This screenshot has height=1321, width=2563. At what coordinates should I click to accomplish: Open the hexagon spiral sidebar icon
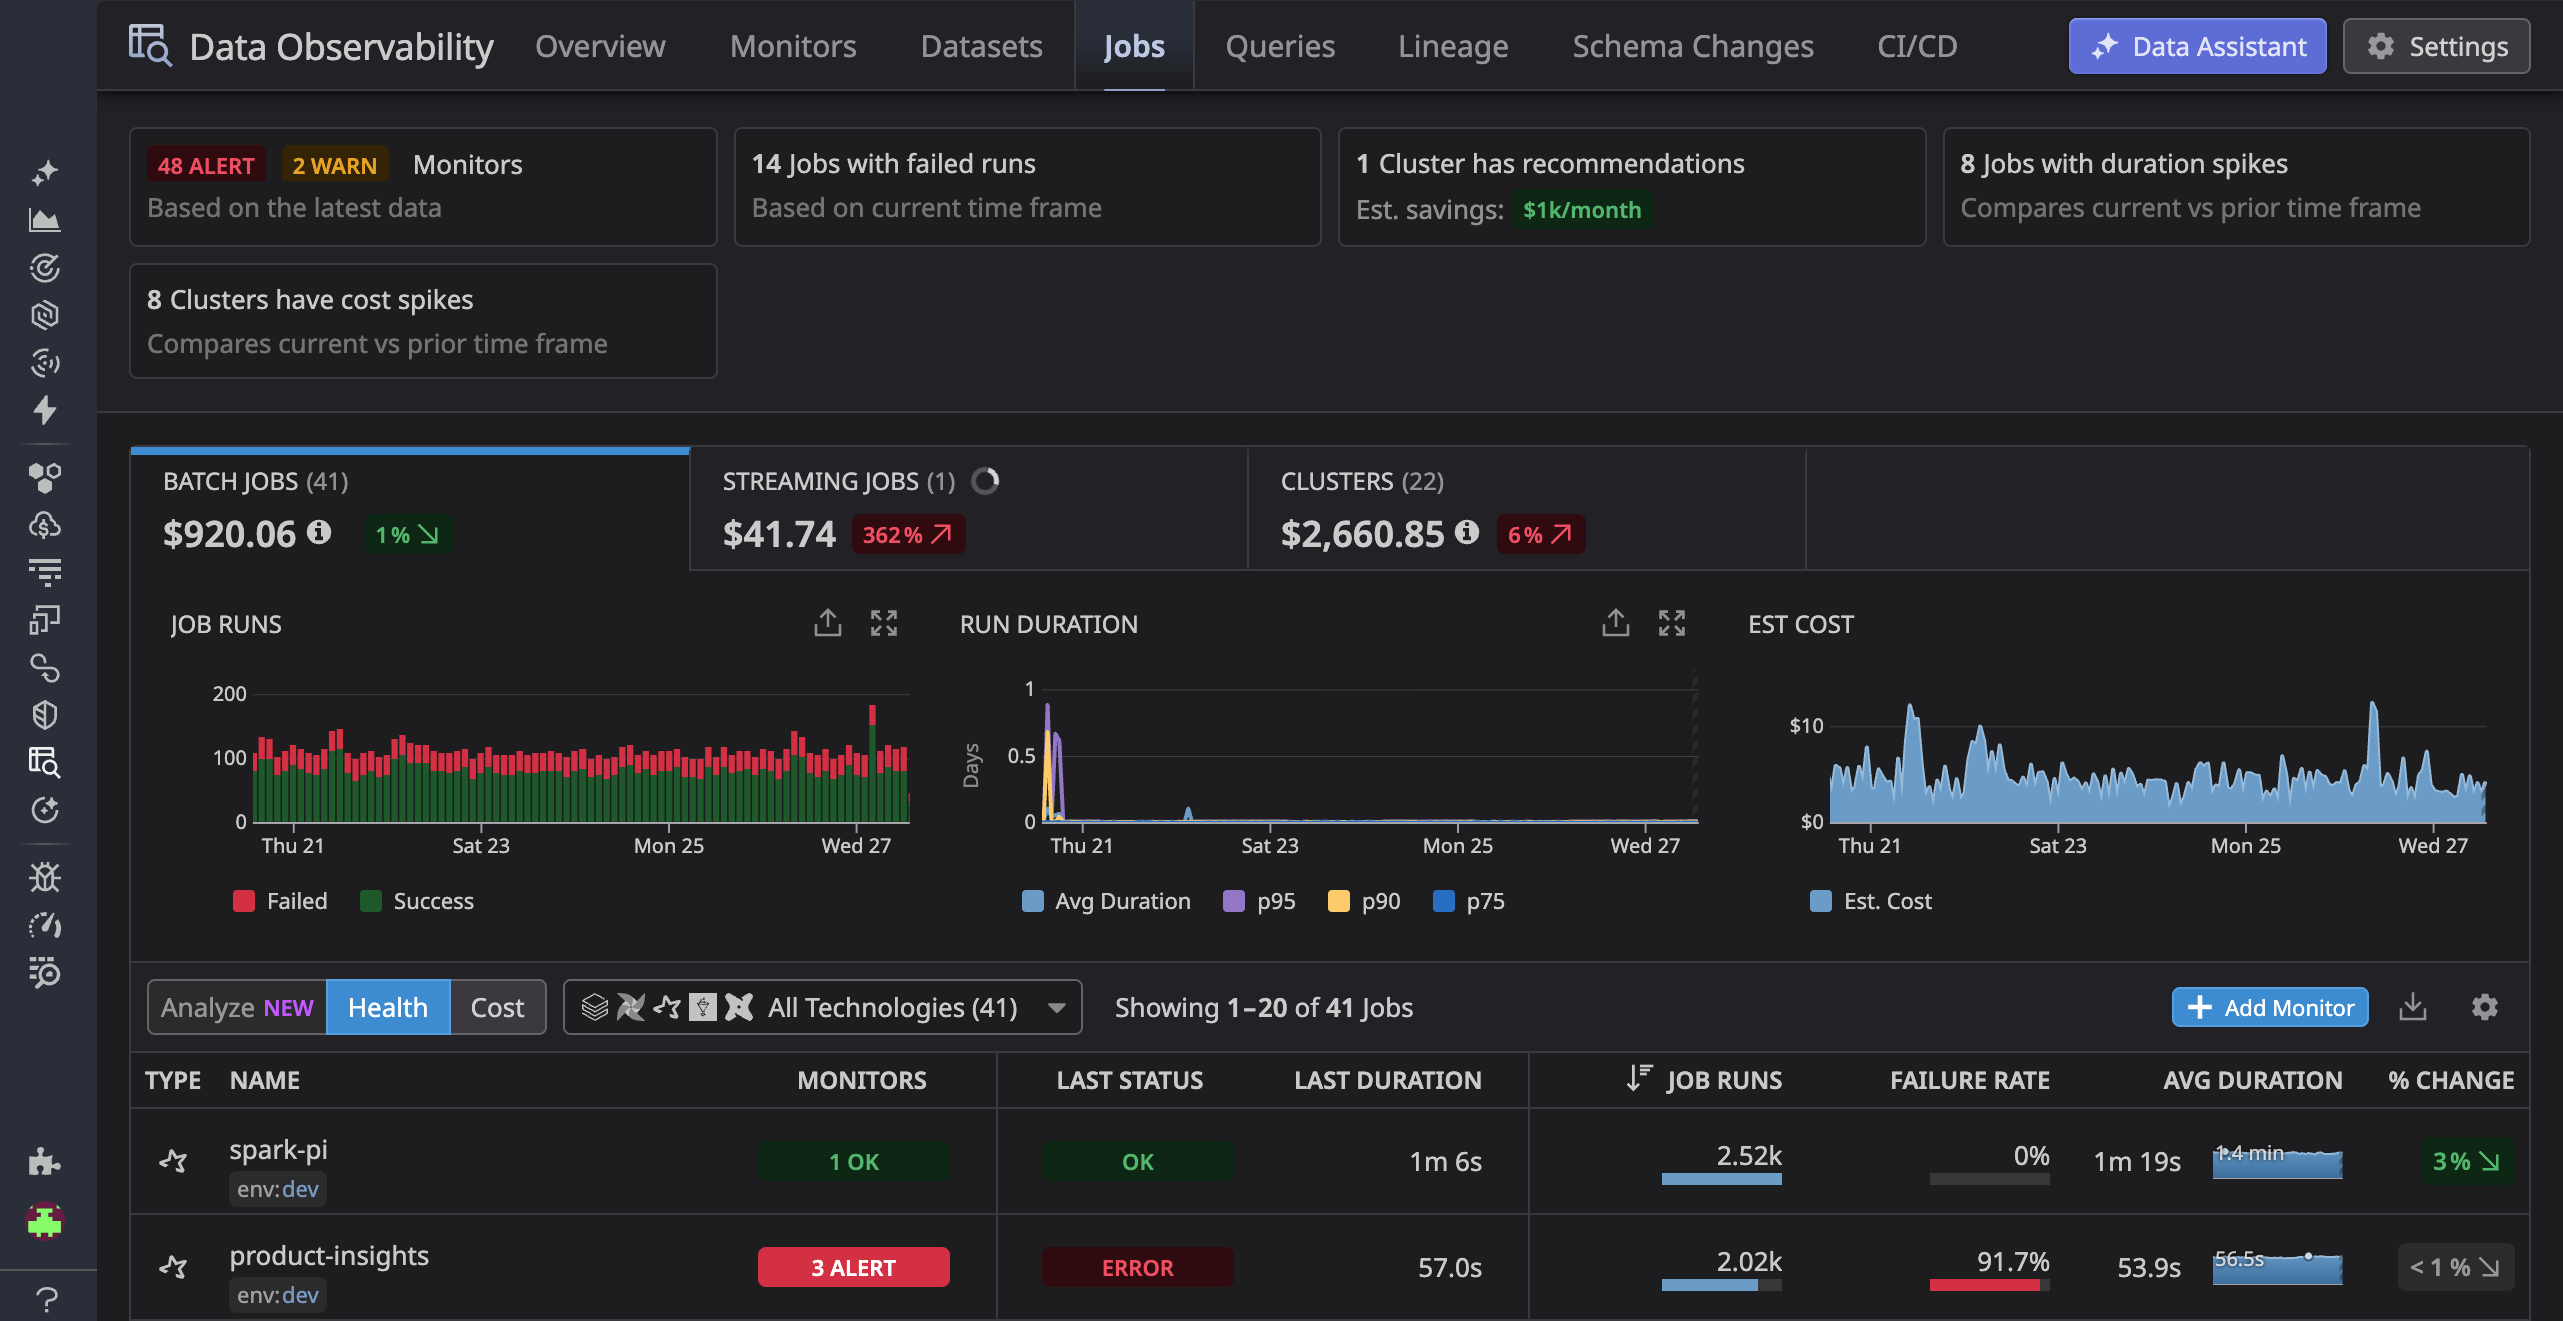(x=45, y=315)
